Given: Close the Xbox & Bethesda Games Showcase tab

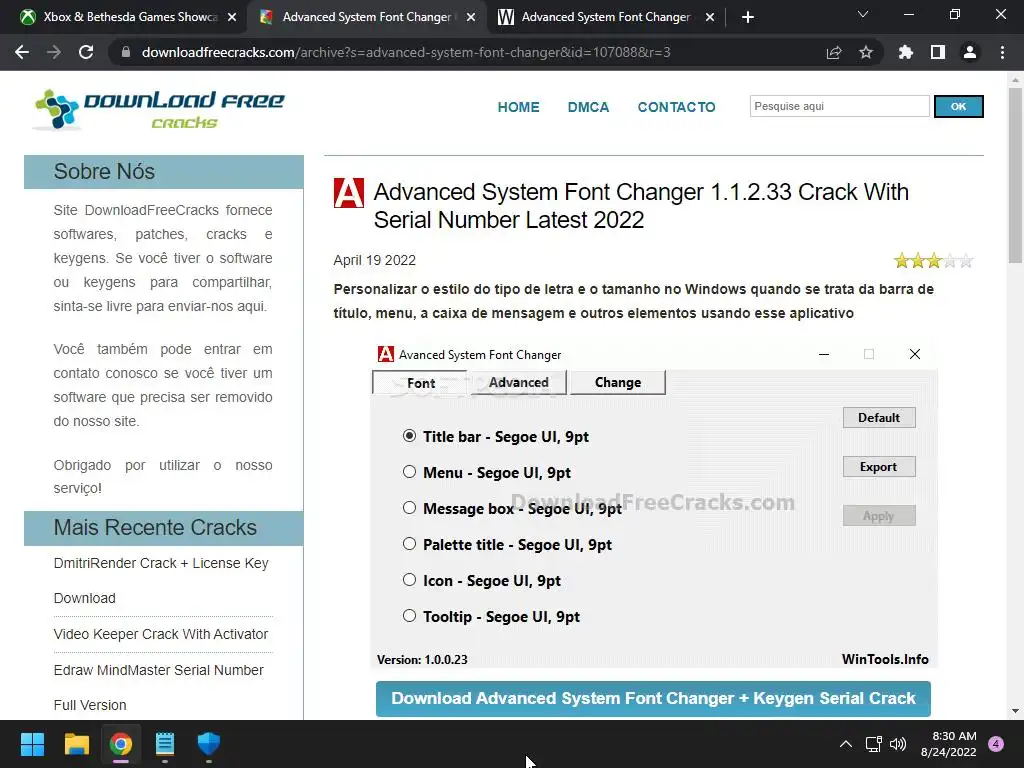Looking at the screenshot, I should (x=232, y=17).
